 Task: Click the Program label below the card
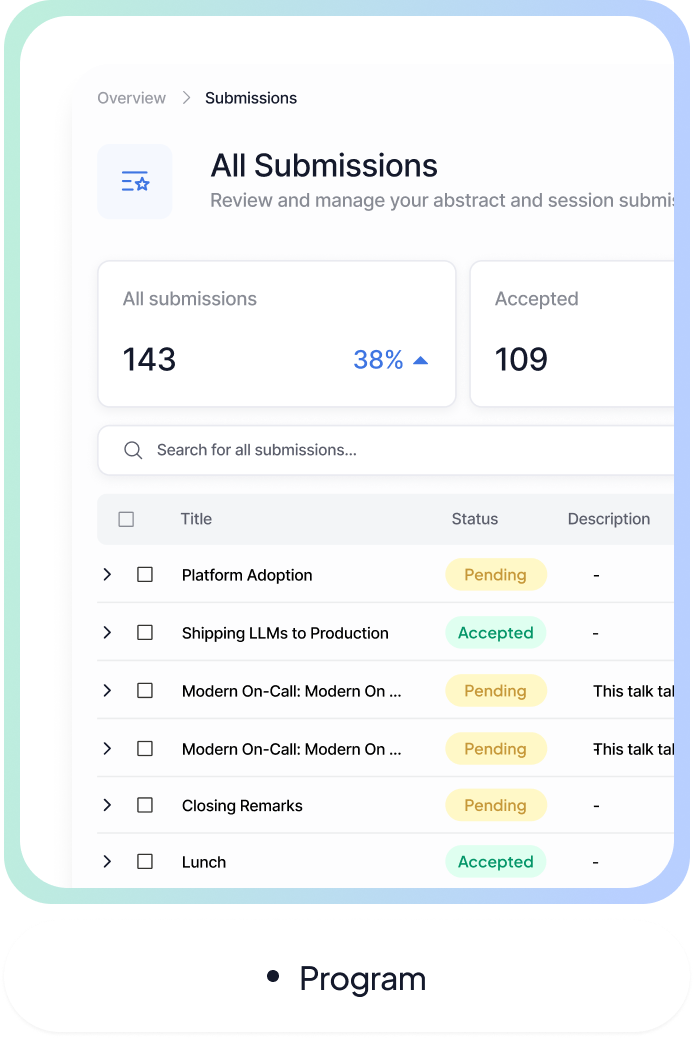pos(362,979)
